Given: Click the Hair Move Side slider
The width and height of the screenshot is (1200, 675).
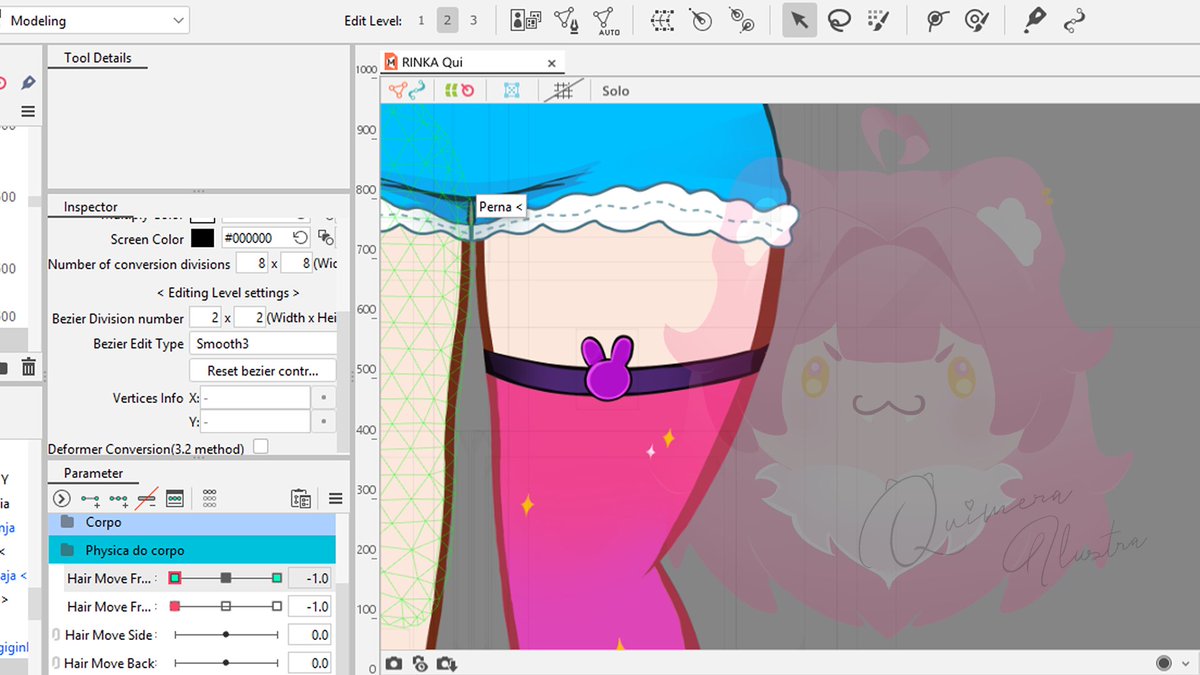Looking at the screenshot, I should [x=226, y=634].
